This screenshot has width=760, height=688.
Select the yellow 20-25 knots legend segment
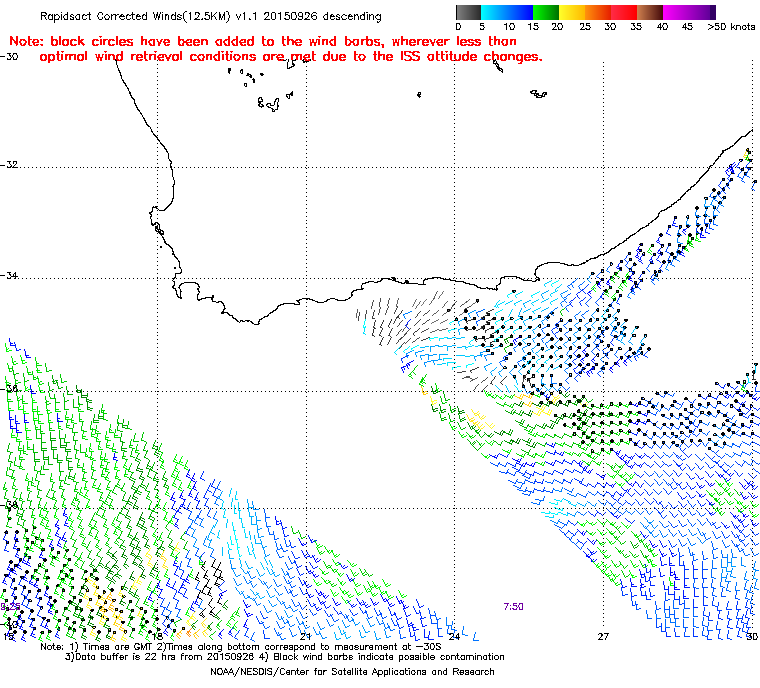coord(572,12)
